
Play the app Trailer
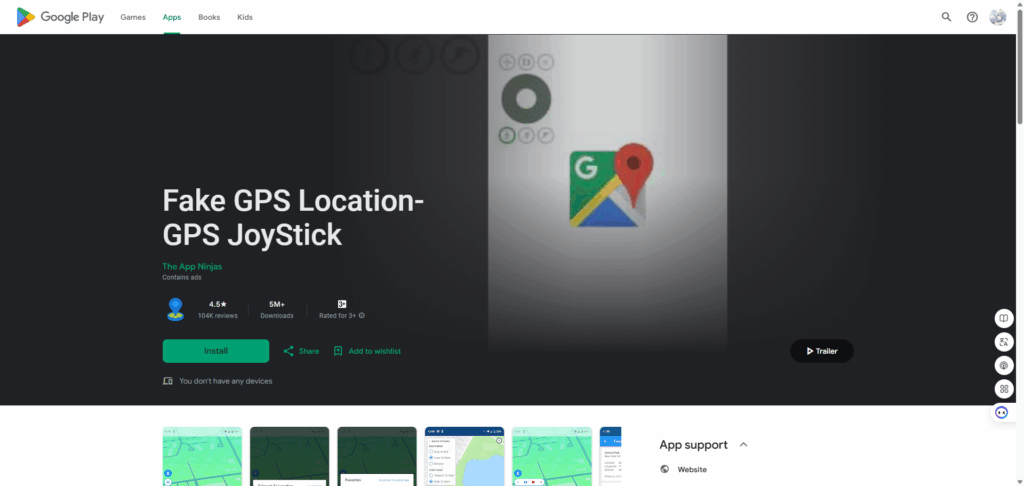coord(821,351)
